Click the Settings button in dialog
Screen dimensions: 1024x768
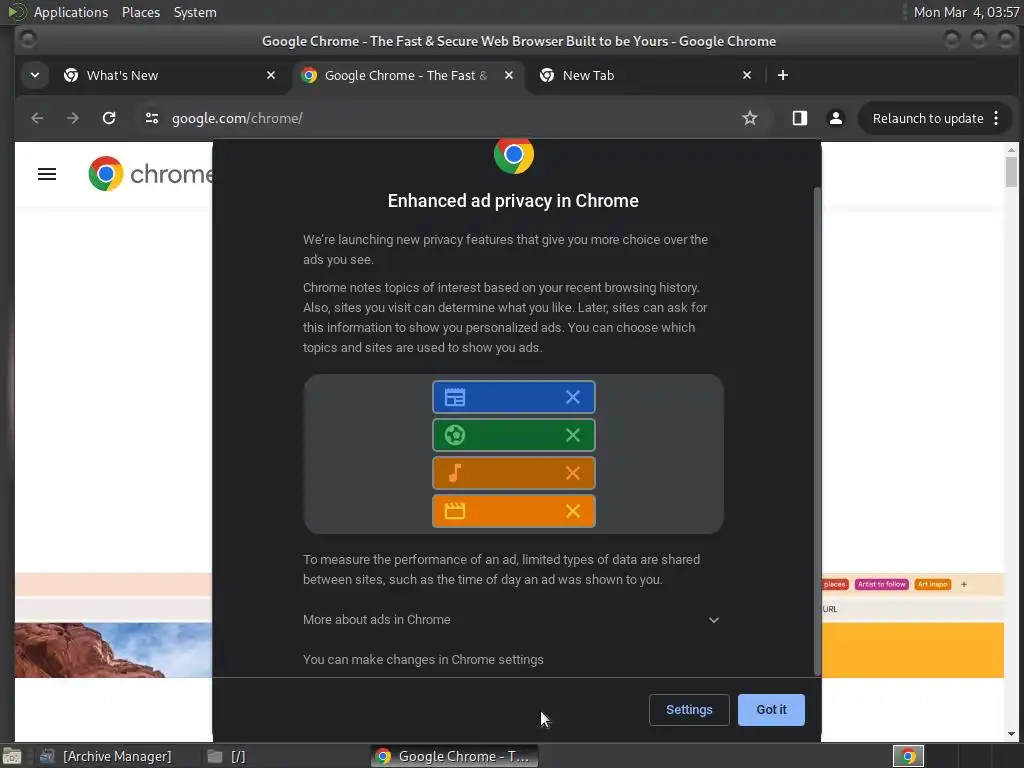tap(689, 710)
